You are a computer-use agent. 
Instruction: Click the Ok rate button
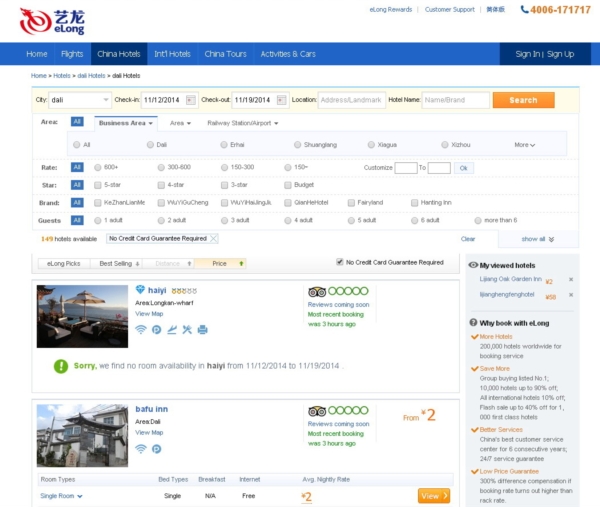(463, 168)
